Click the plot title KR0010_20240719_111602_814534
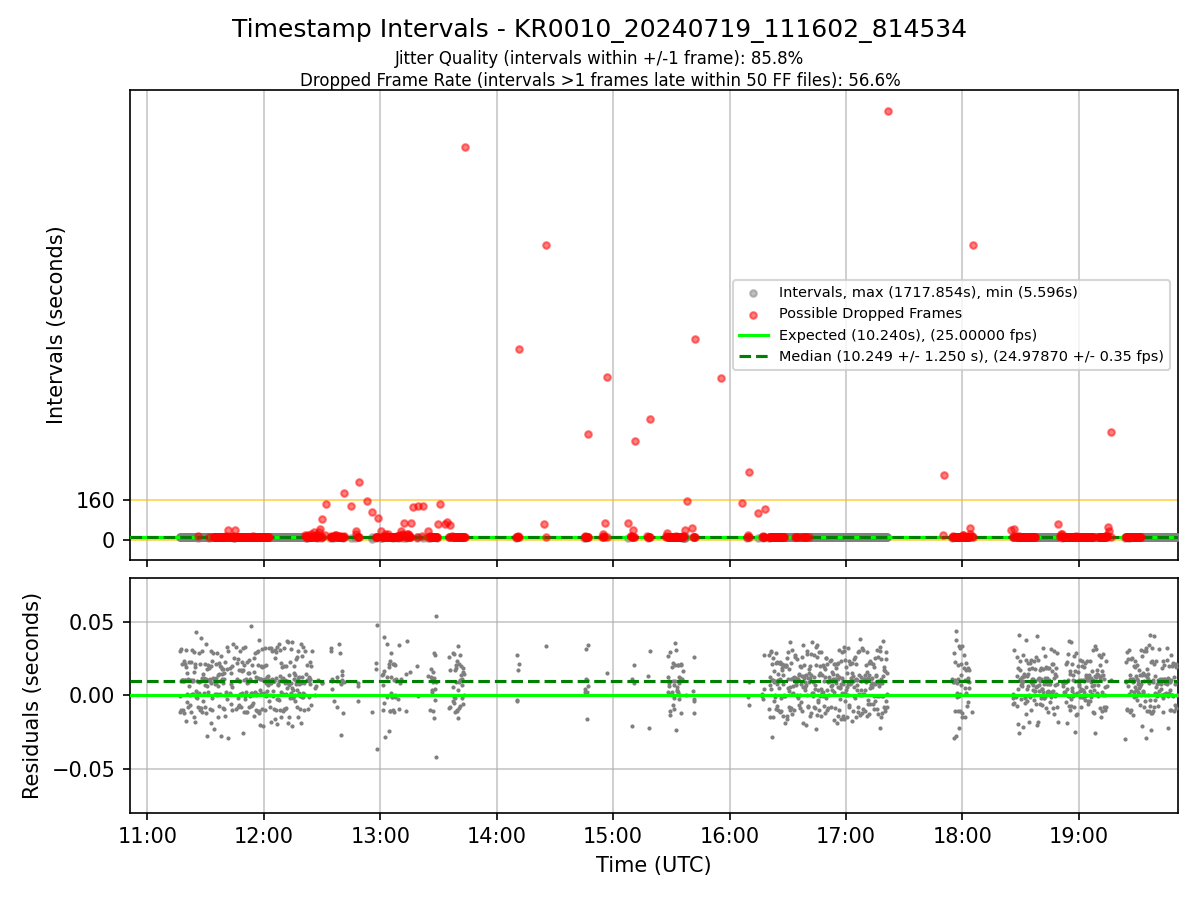 (x=599, y=29)
